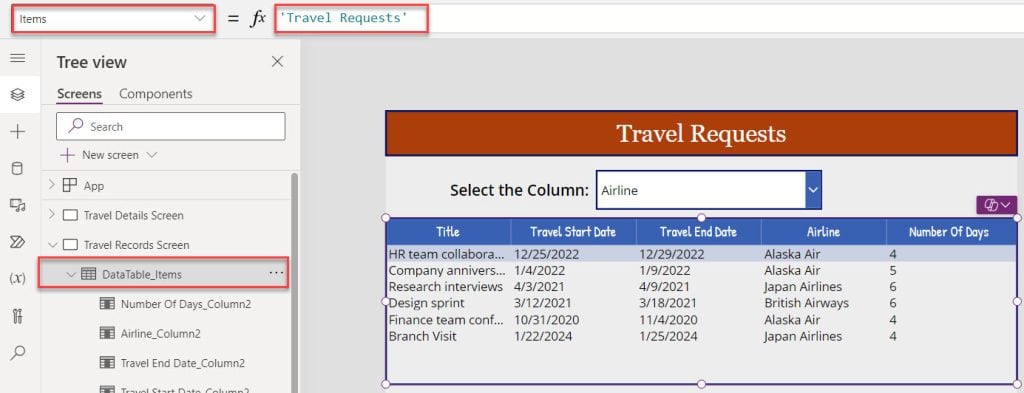The image size is (1024, 393).
Task: Click the 12/25/2022 start date cell
Action: 547,254
